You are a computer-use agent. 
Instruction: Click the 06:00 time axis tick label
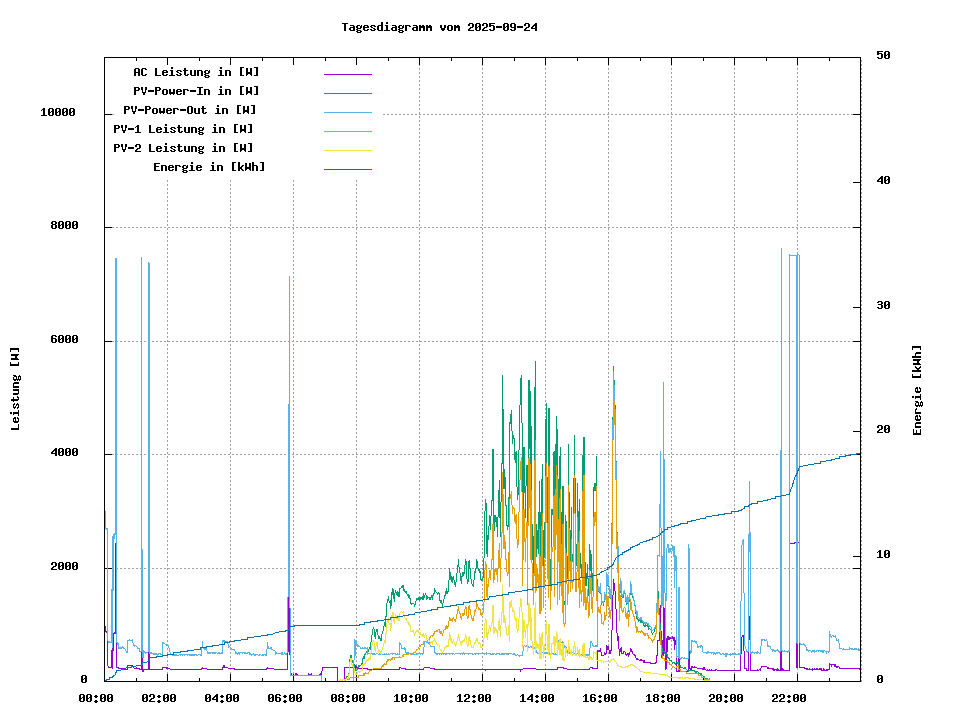[285, 698]
